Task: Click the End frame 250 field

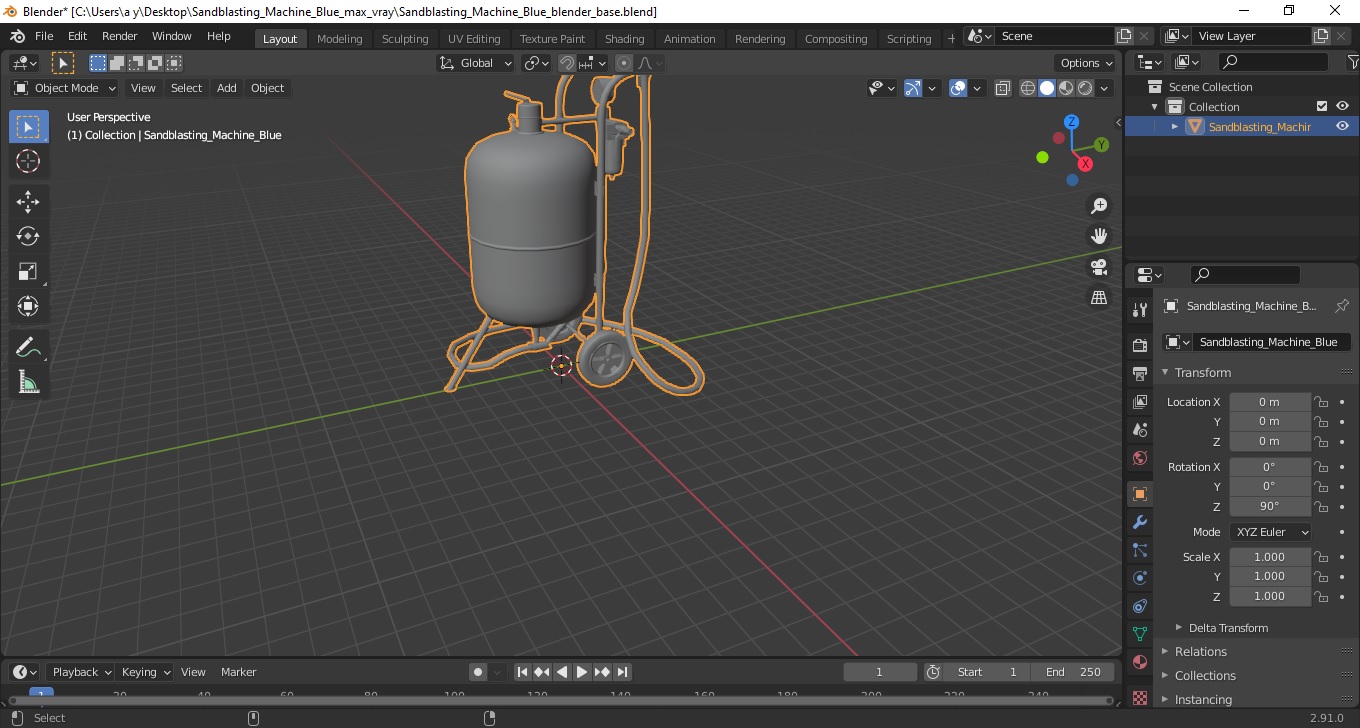Action: (x=1074, y=672)
